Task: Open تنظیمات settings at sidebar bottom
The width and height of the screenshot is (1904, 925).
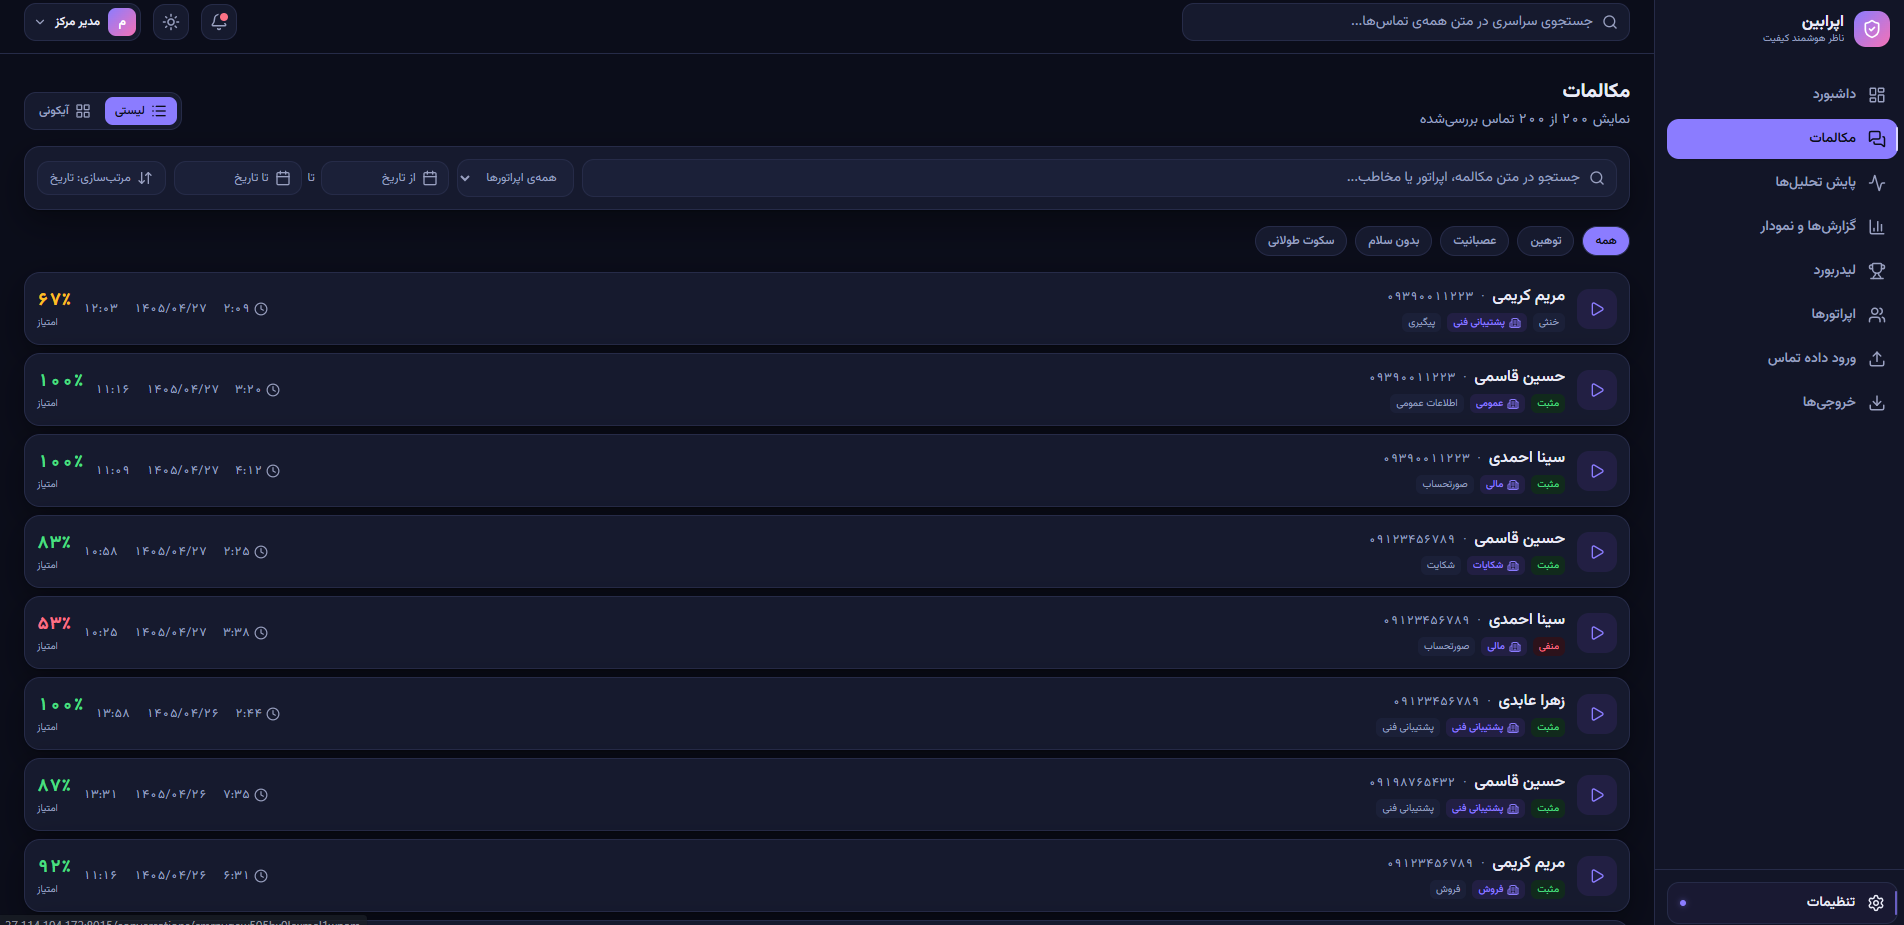Action: (1782, 902)
